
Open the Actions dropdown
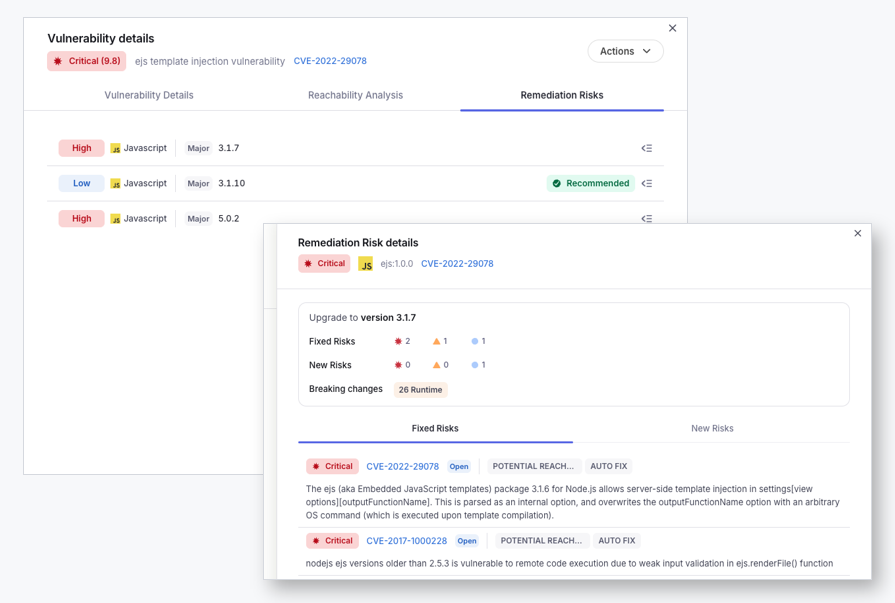(625, 51)
